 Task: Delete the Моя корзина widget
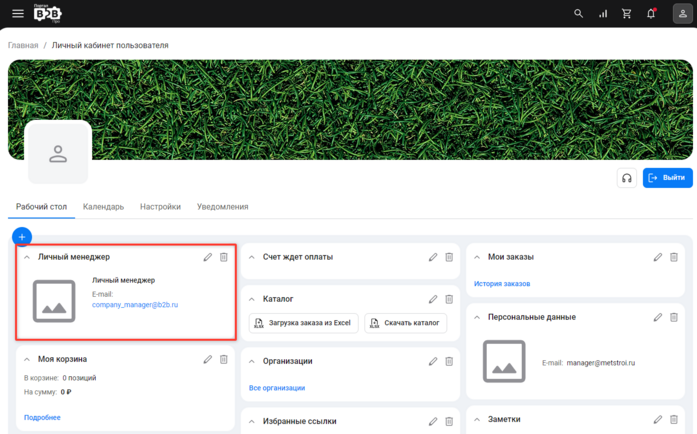point(224,359)
